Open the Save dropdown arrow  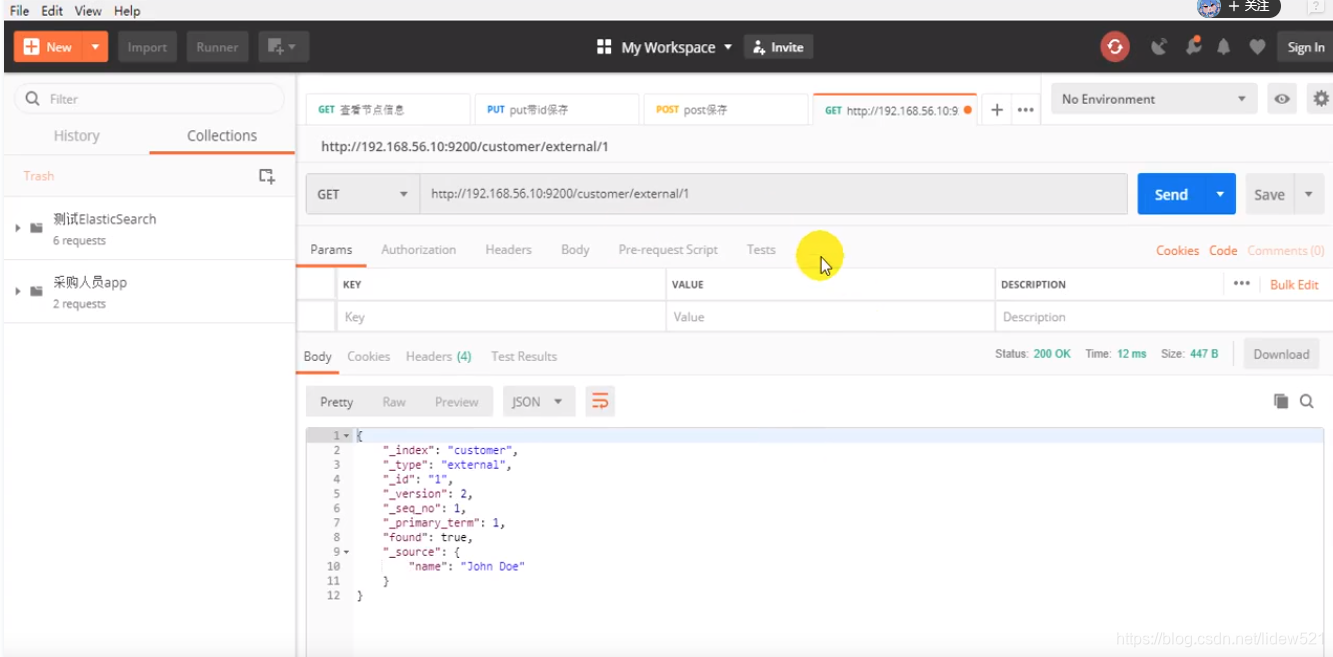coord(1309,195)
